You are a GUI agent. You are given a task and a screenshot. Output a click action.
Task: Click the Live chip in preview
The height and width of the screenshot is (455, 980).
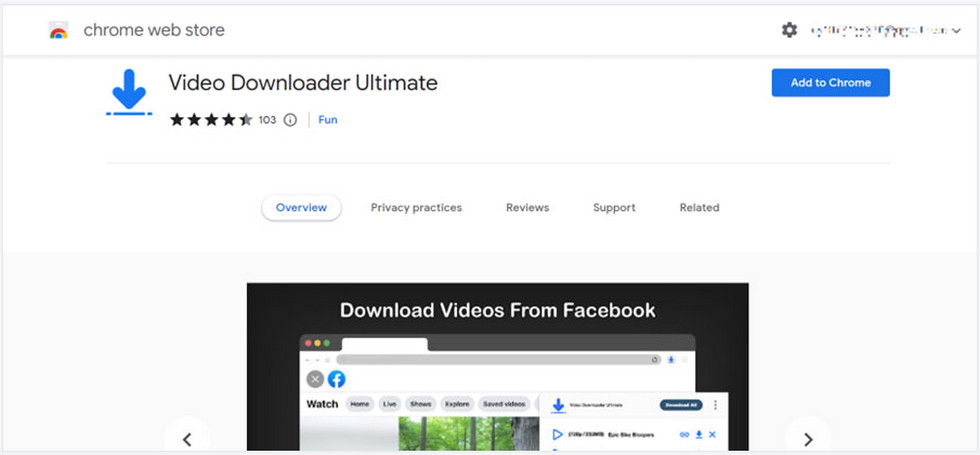coord(390,404)
